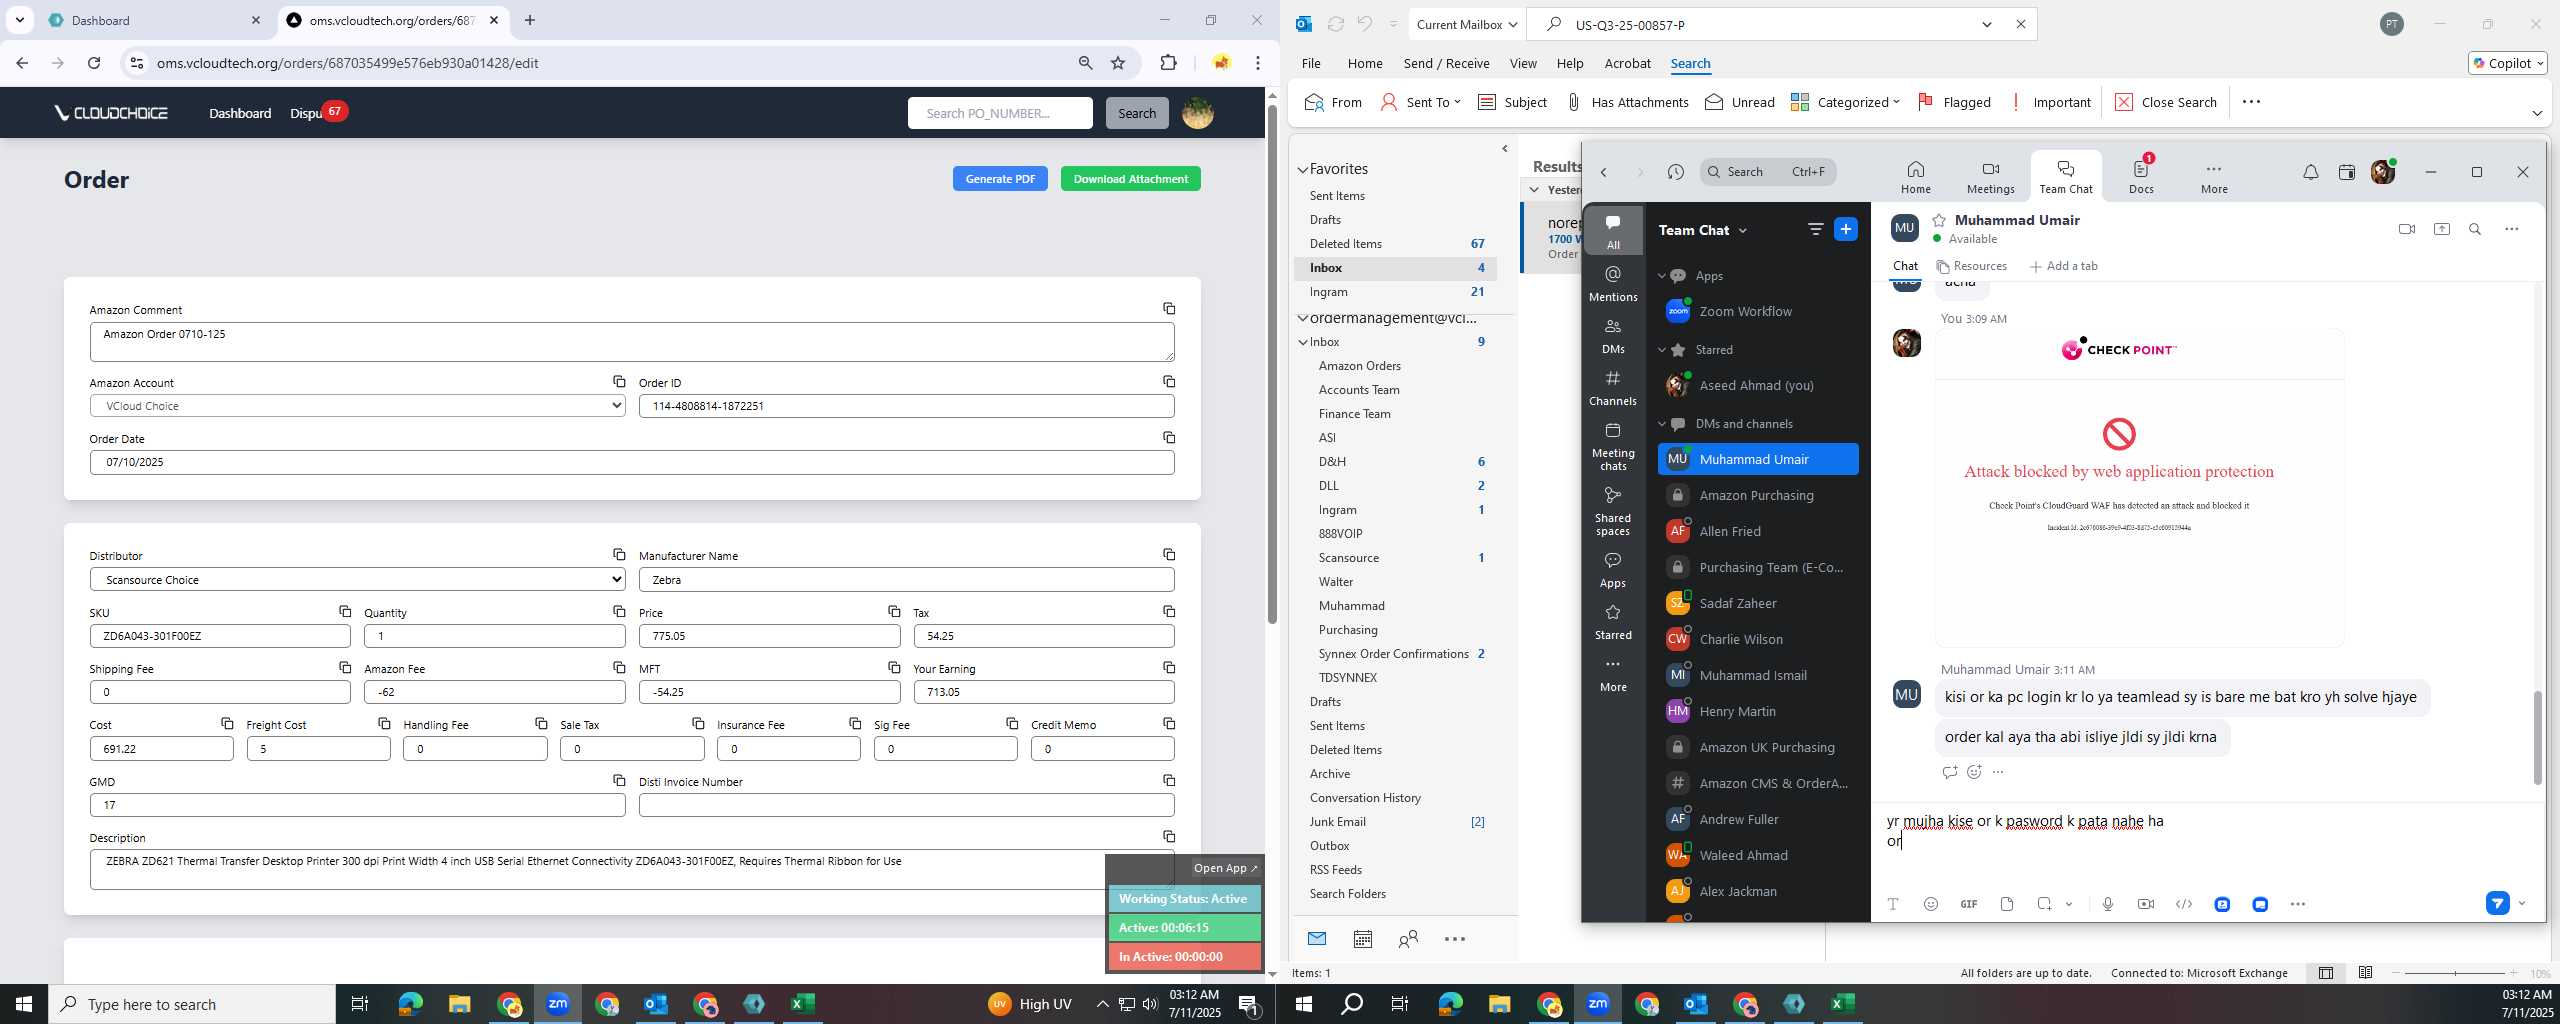This screenshot has height=1024, width=2560.
Task: Open Zoom chat history clock icon
Action: tap(1676, 172)
